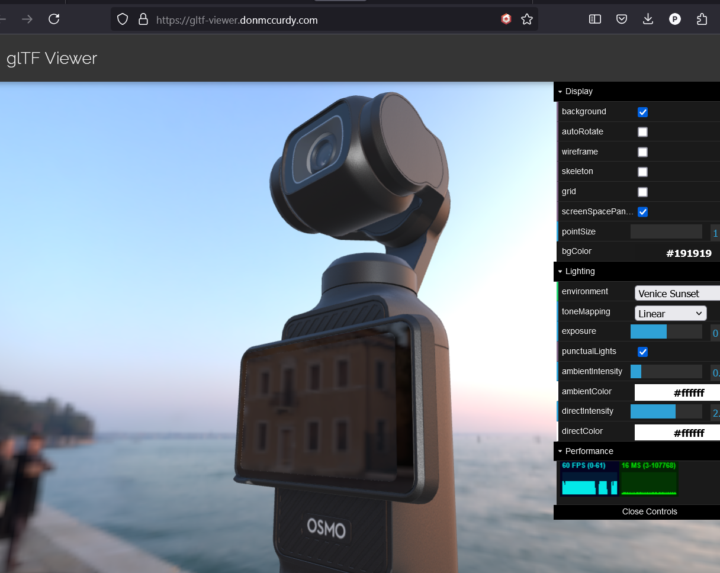Bookmark this page with the star icon

coord(527,19)
